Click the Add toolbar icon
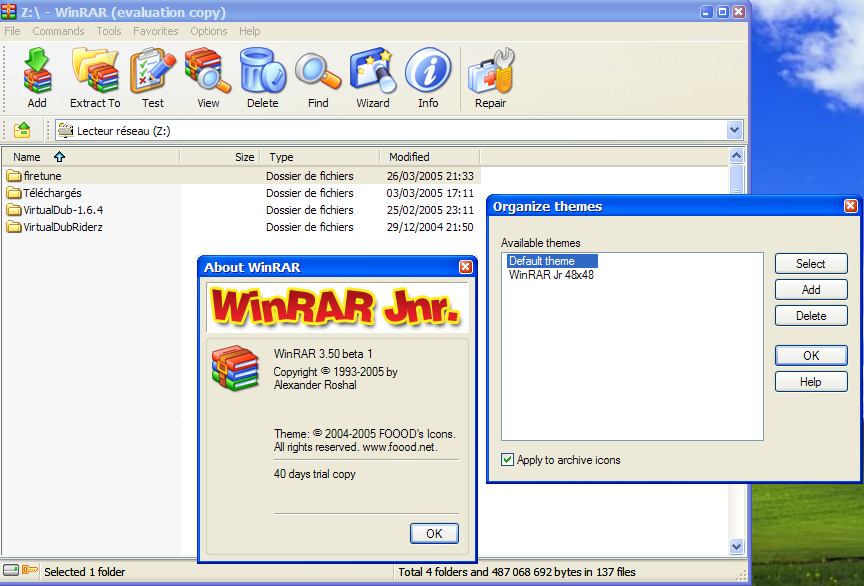Image resolution: width=864 pixels, height=586 pixels. click(x=37, y=72)
